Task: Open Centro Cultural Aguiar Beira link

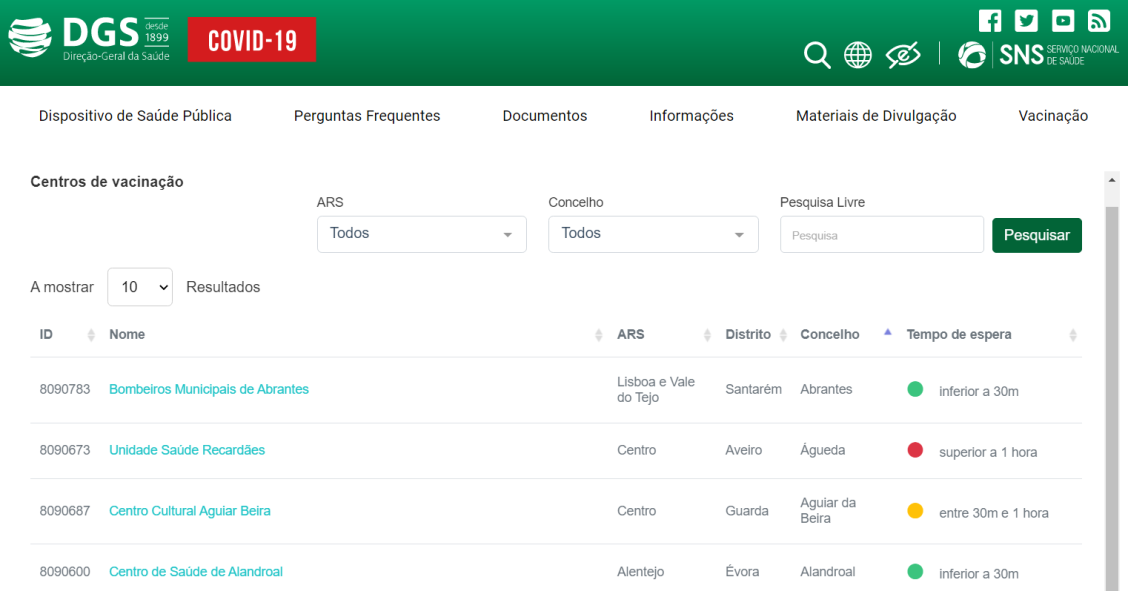Action: (x=190, y=511)
